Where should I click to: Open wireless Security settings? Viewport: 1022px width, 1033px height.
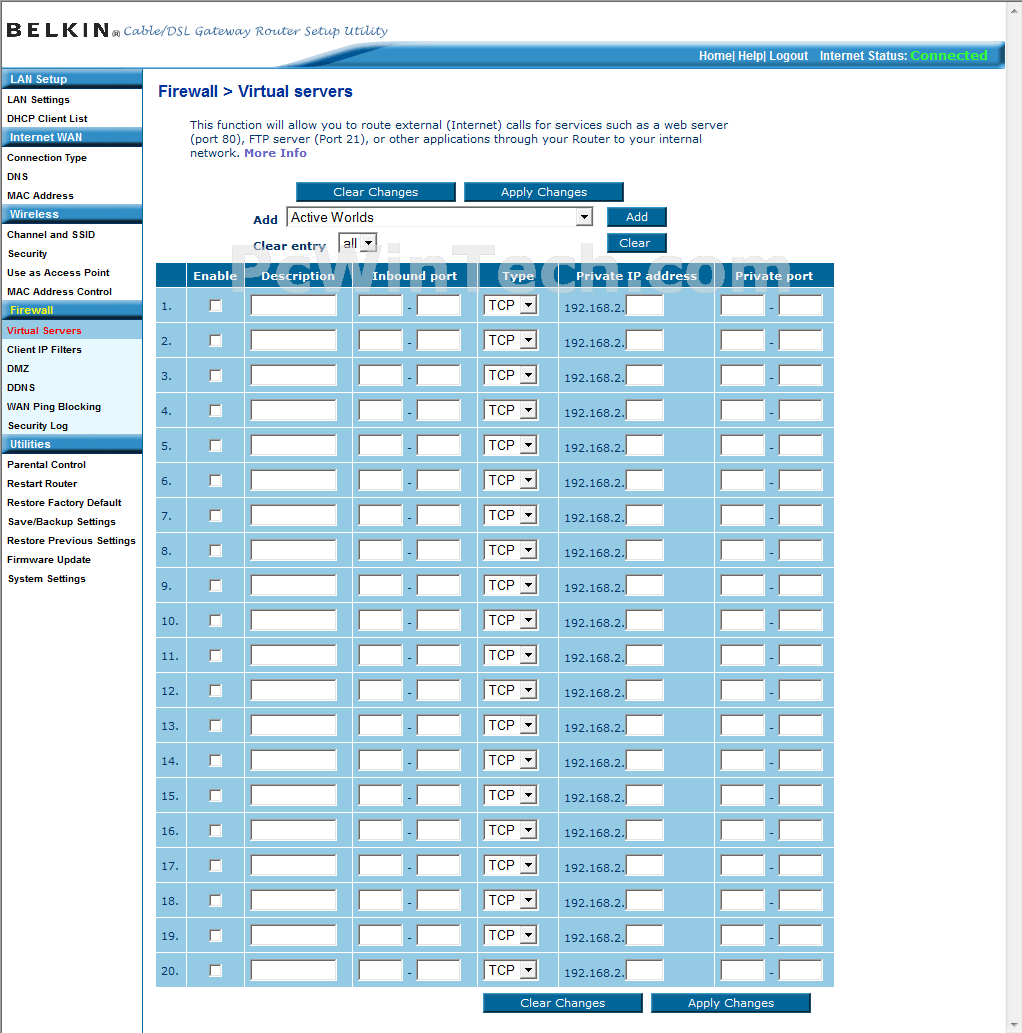coord(27,254)
